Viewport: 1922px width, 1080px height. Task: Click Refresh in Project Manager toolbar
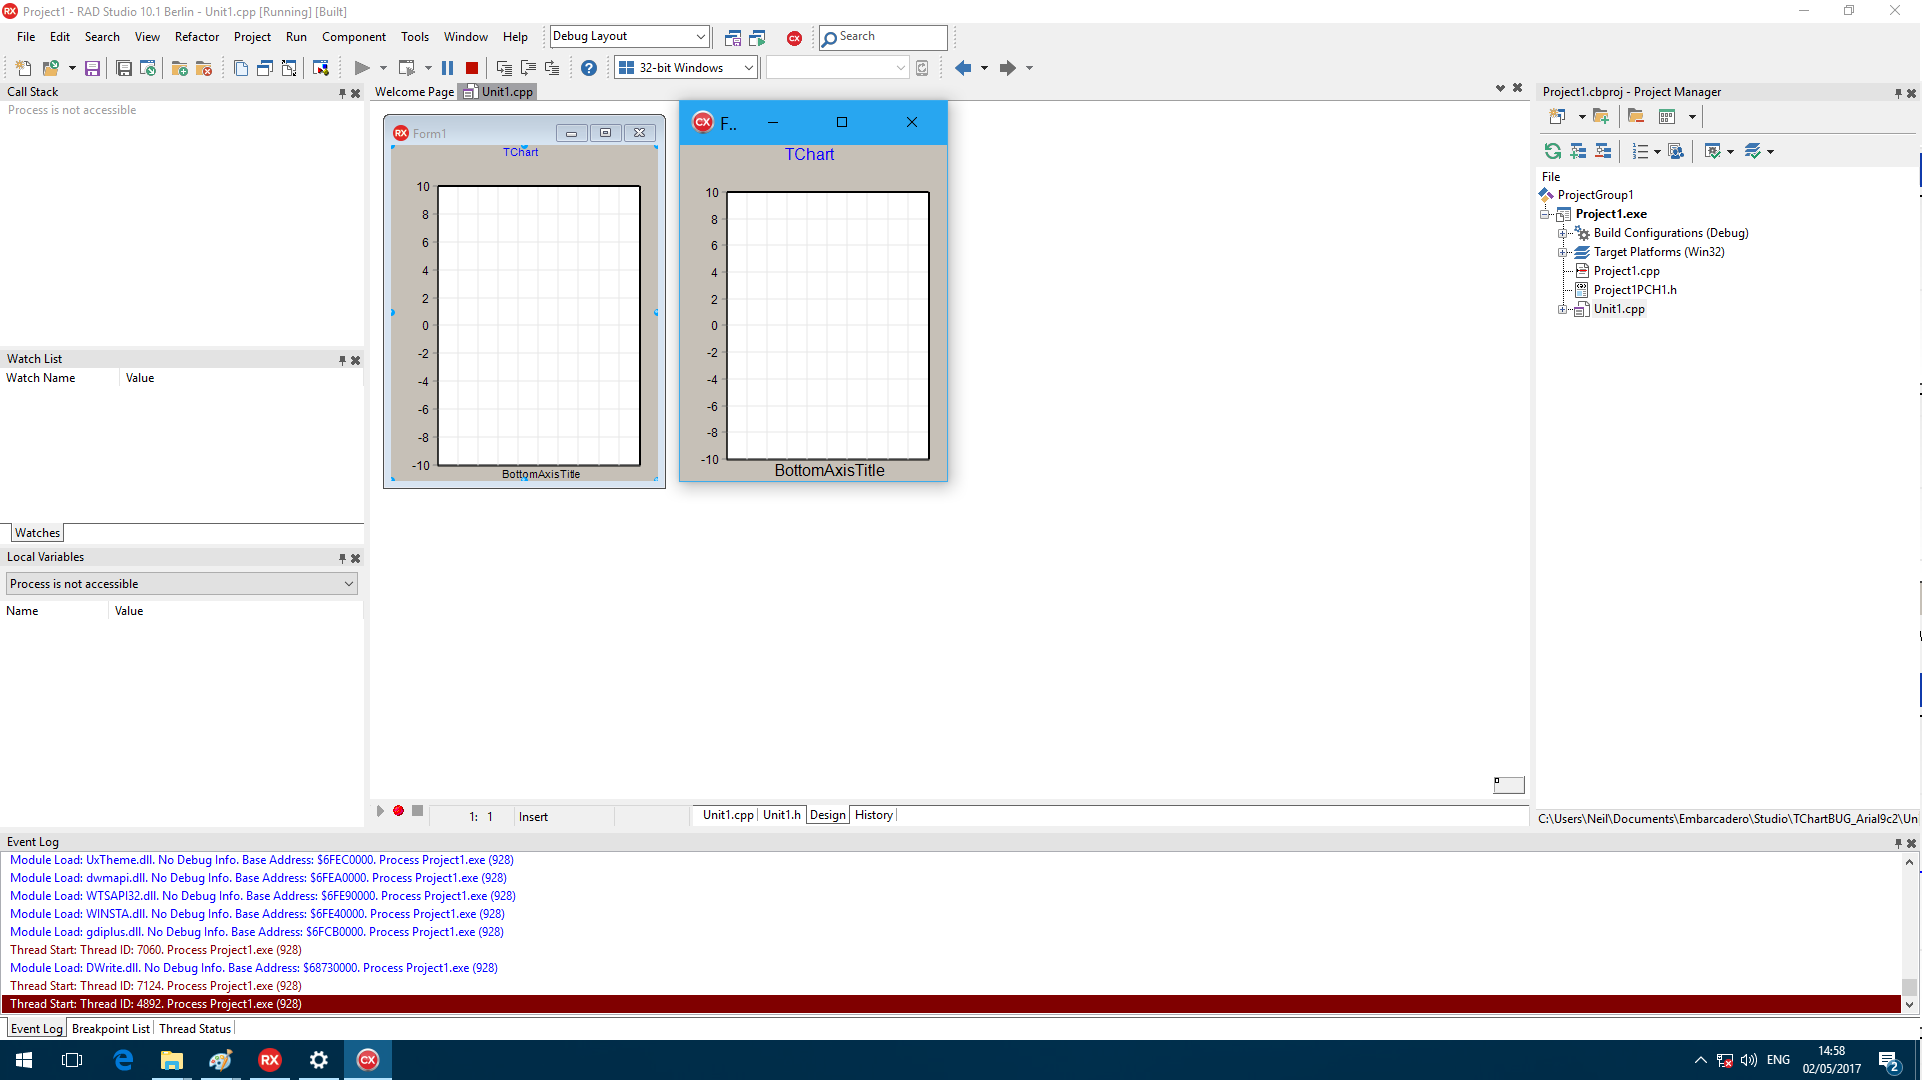1553,151
